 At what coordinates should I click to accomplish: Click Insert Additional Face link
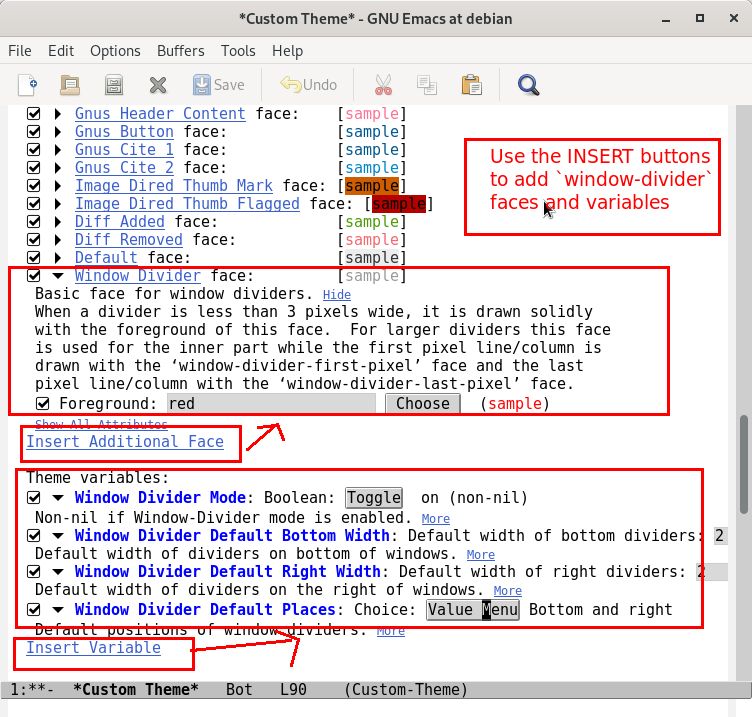(x=125, y=441)
